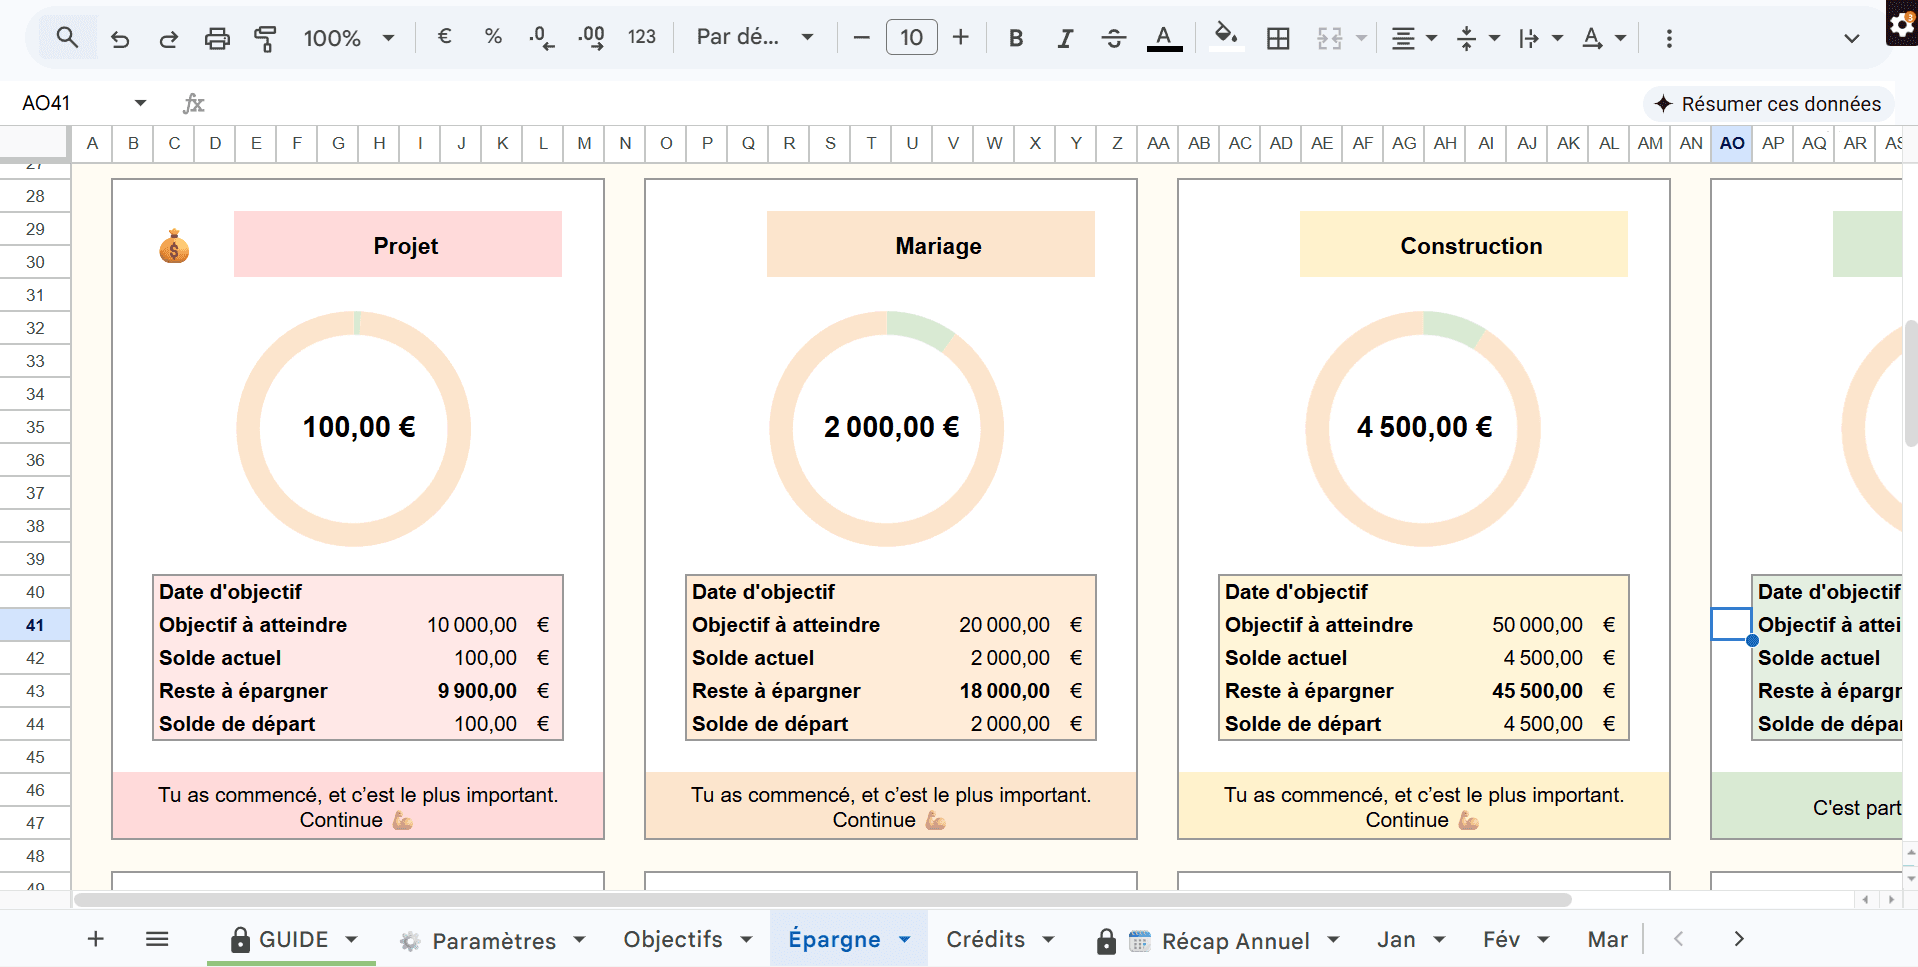Screen dimensions: 1918x967
Task: Open text wrapping options
Action: coord(1541,38)
